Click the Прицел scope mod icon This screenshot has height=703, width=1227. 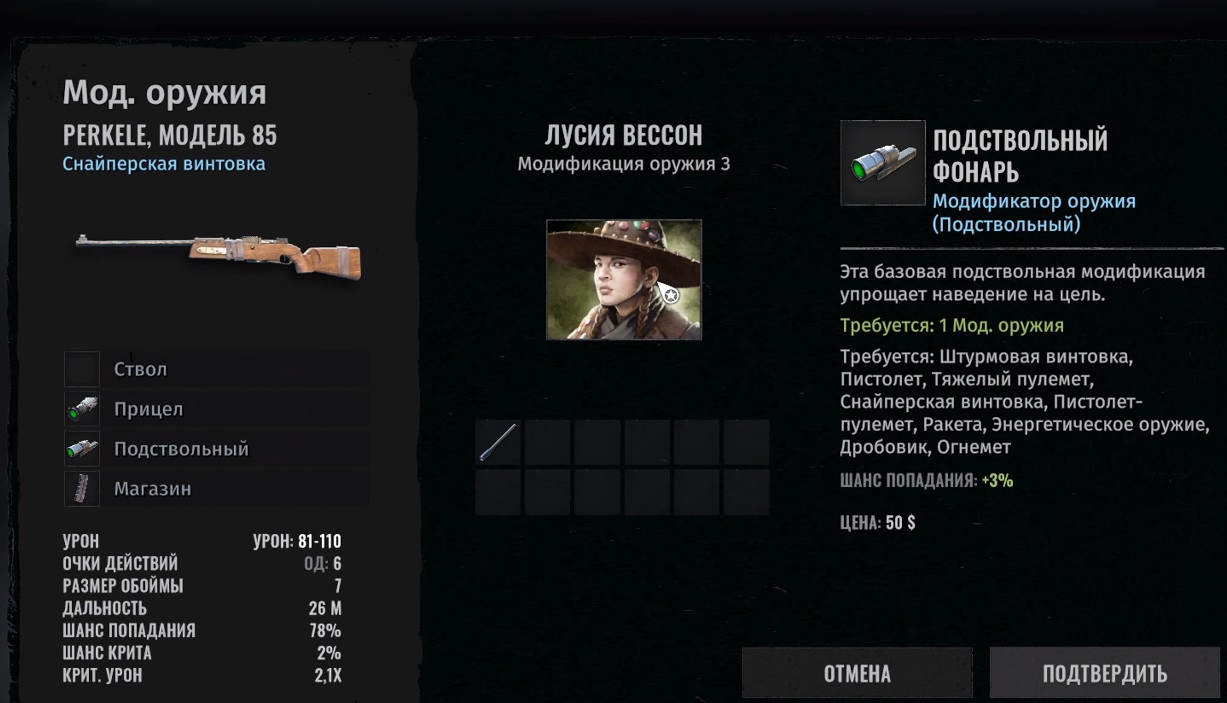82,409
